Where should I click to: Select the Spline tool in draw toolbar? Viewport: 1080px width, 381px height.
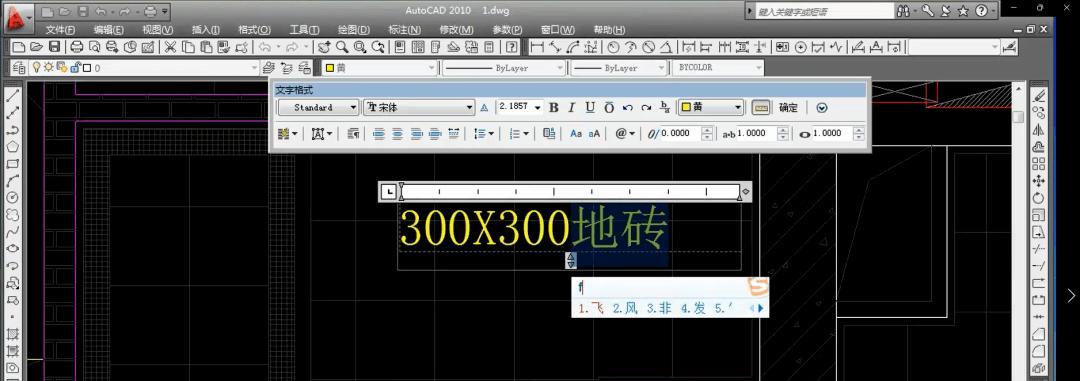pos(12,231)
